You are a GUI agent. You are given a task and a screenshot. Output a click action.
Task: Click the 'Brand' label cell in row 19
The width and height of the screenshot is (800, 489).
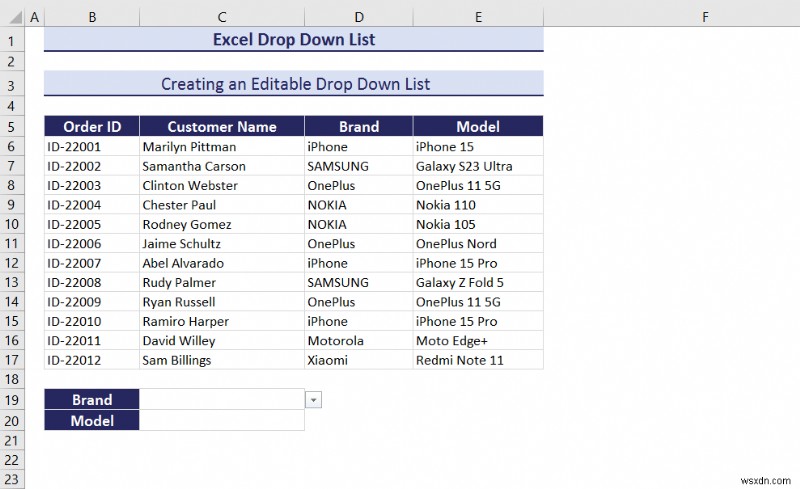(92, 399)
